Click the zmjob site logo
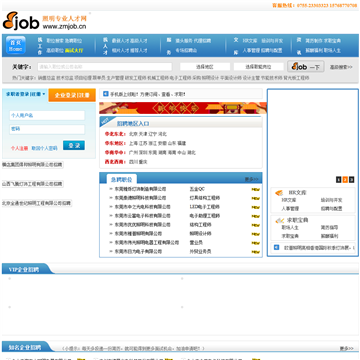This screenshot has height=360, width=360. coord(44,21)
